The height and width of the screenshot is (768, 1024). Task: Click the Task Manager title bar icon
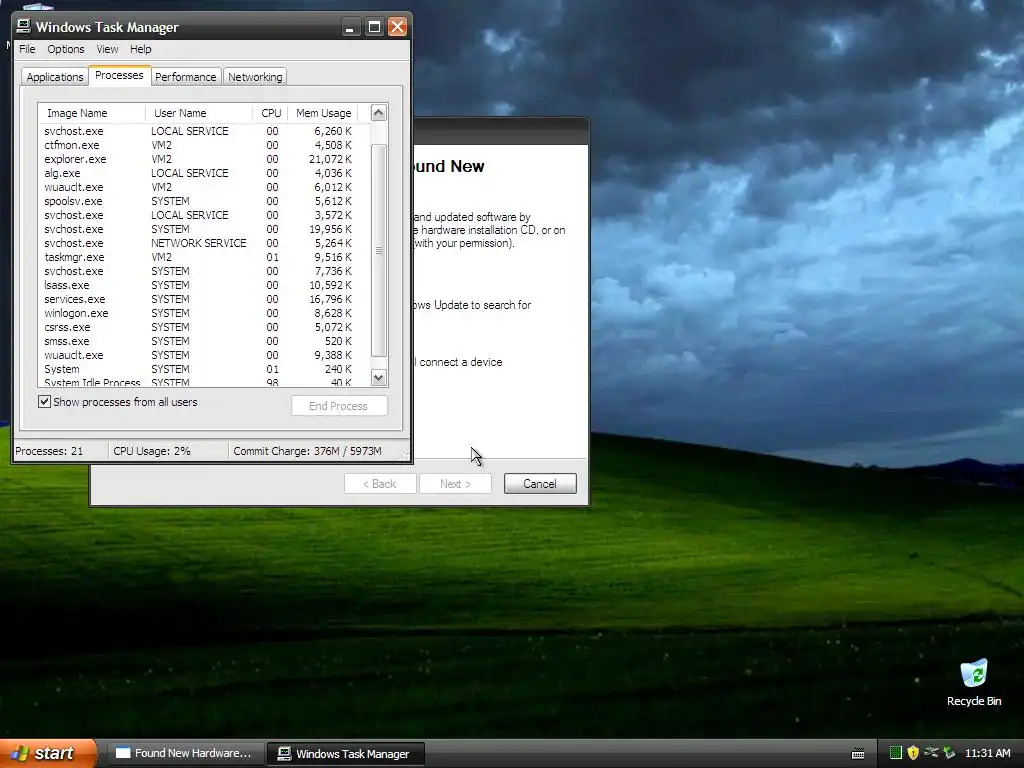pos(24,26)
